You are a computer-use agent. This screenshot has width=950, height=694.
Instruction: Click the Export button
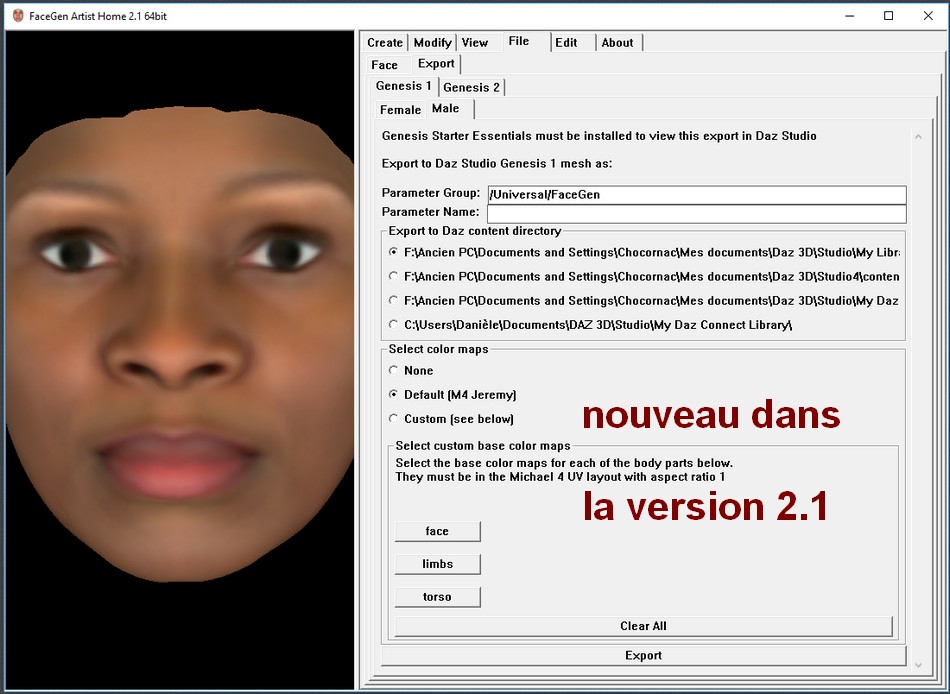point(643,655)
